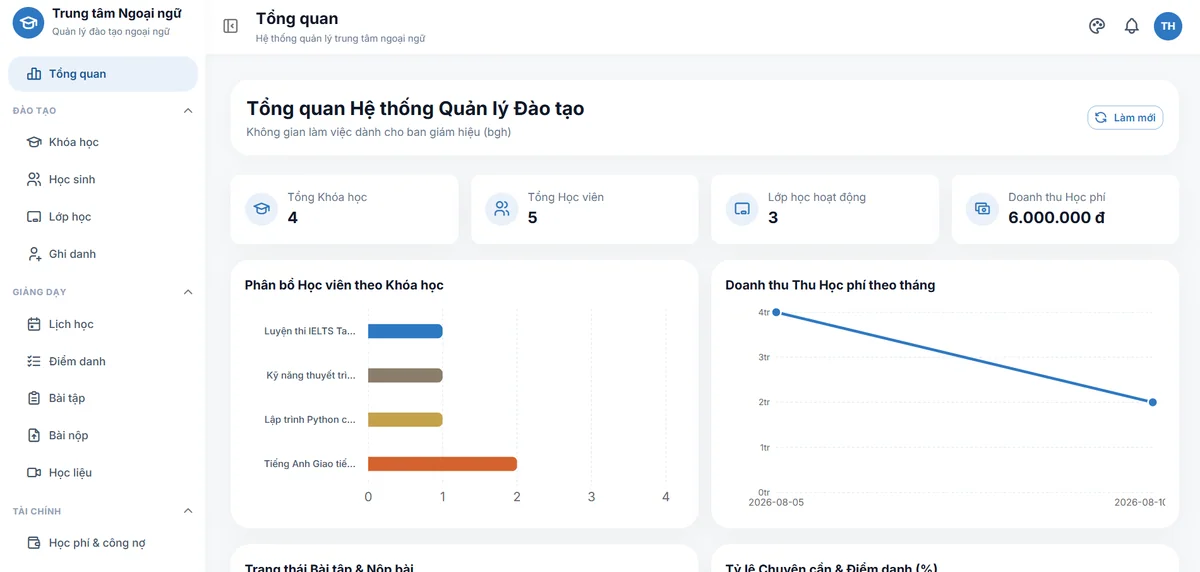The width and height of the screenshot is (1200, 572).
Task: Click the Tổng Học viên card icon
Action: (x=502, y=209)
